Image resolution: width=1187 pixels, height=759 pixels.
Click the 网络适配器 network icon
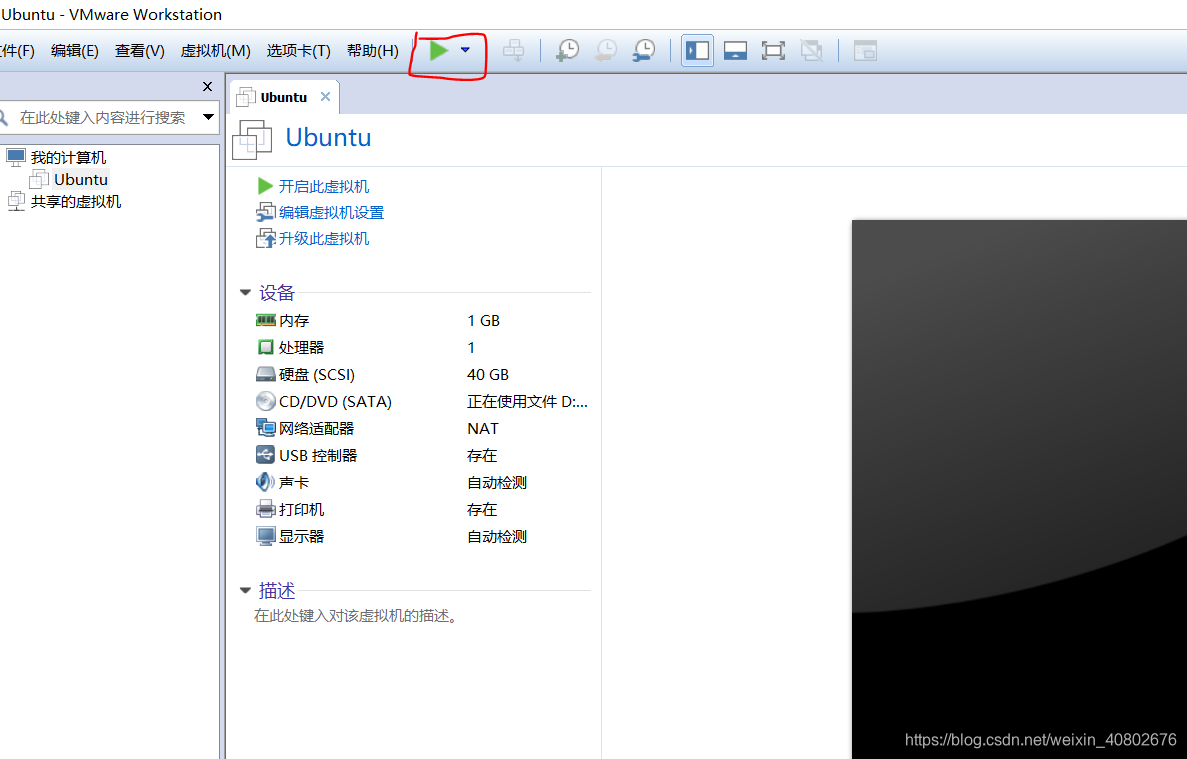(x=266, y=428)
